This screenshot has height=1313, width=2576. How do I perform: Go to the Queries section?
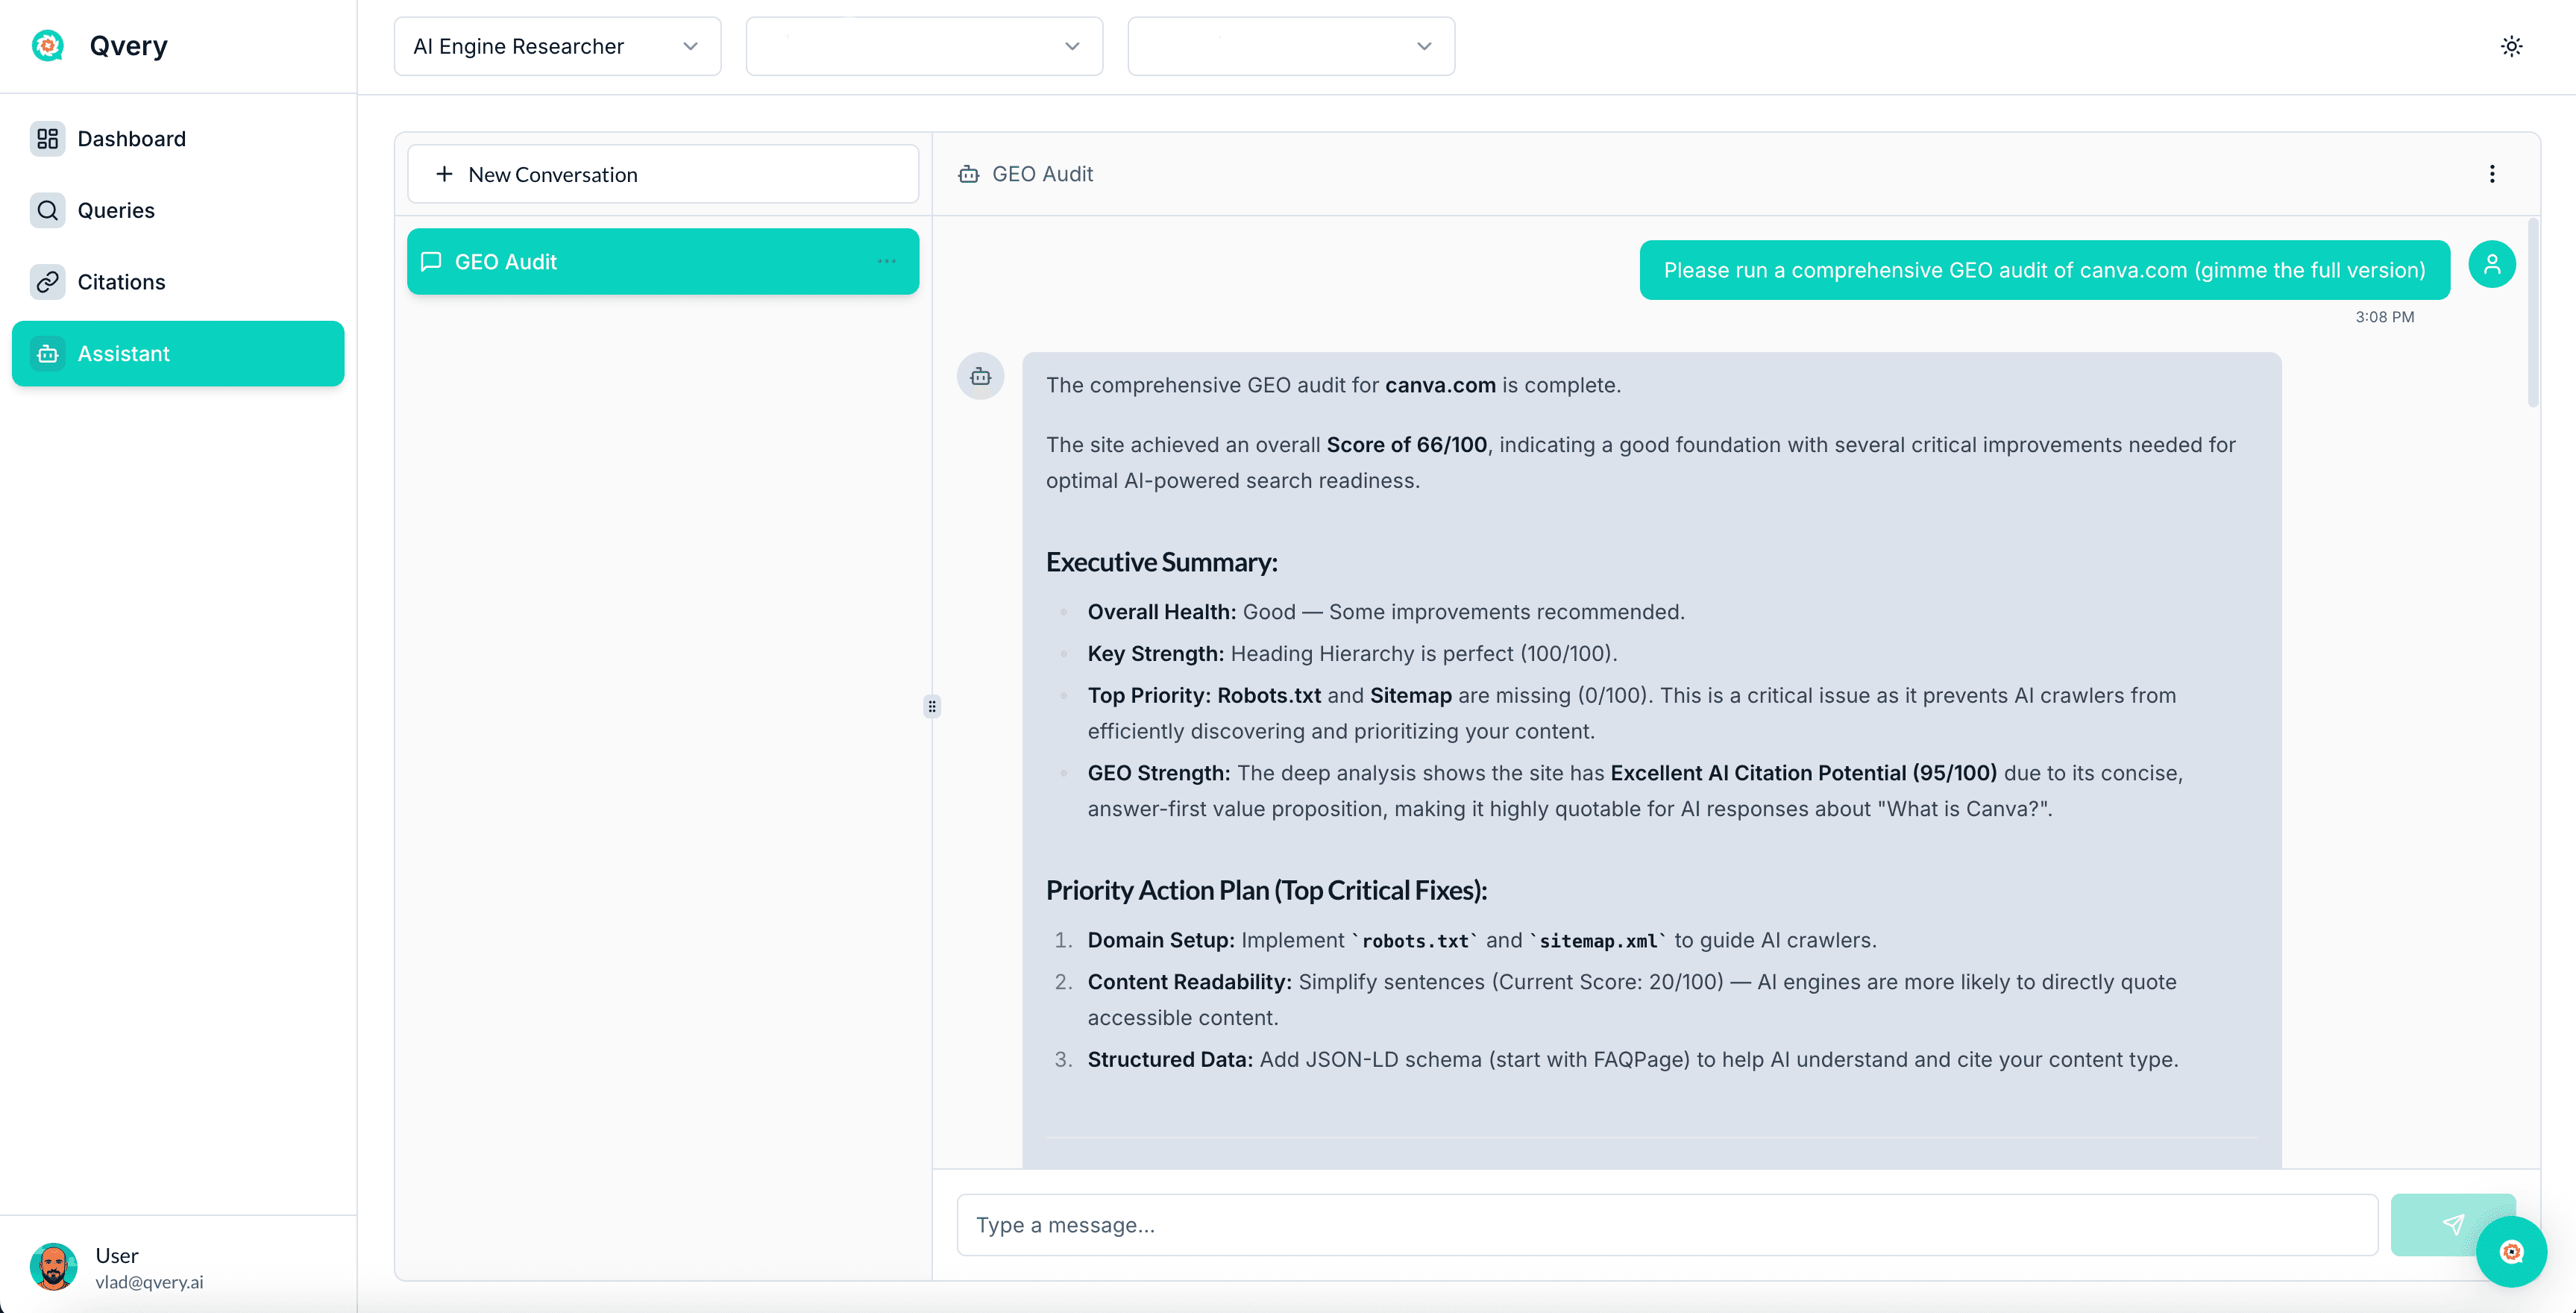click(x=115, y=210)
